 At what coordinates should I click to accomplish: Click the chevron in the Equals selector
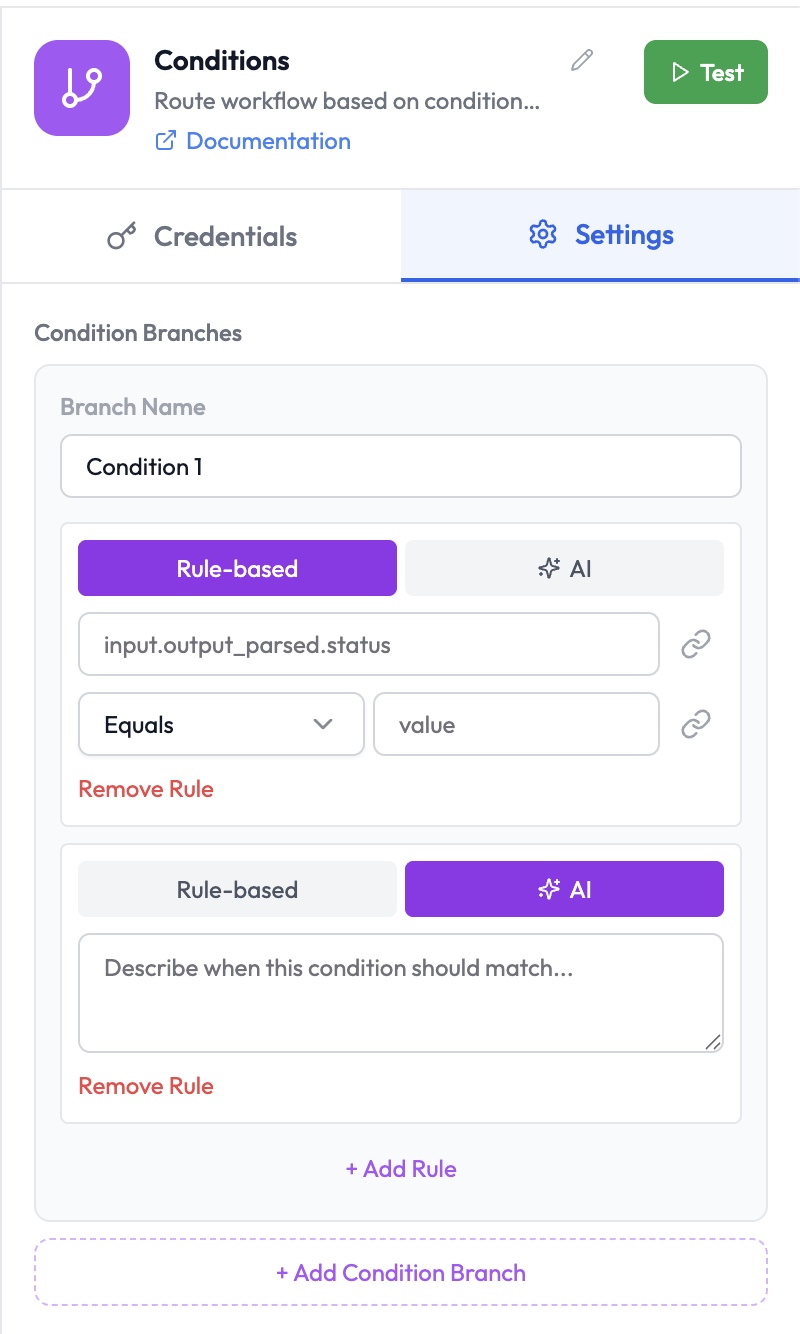[323, 724]
